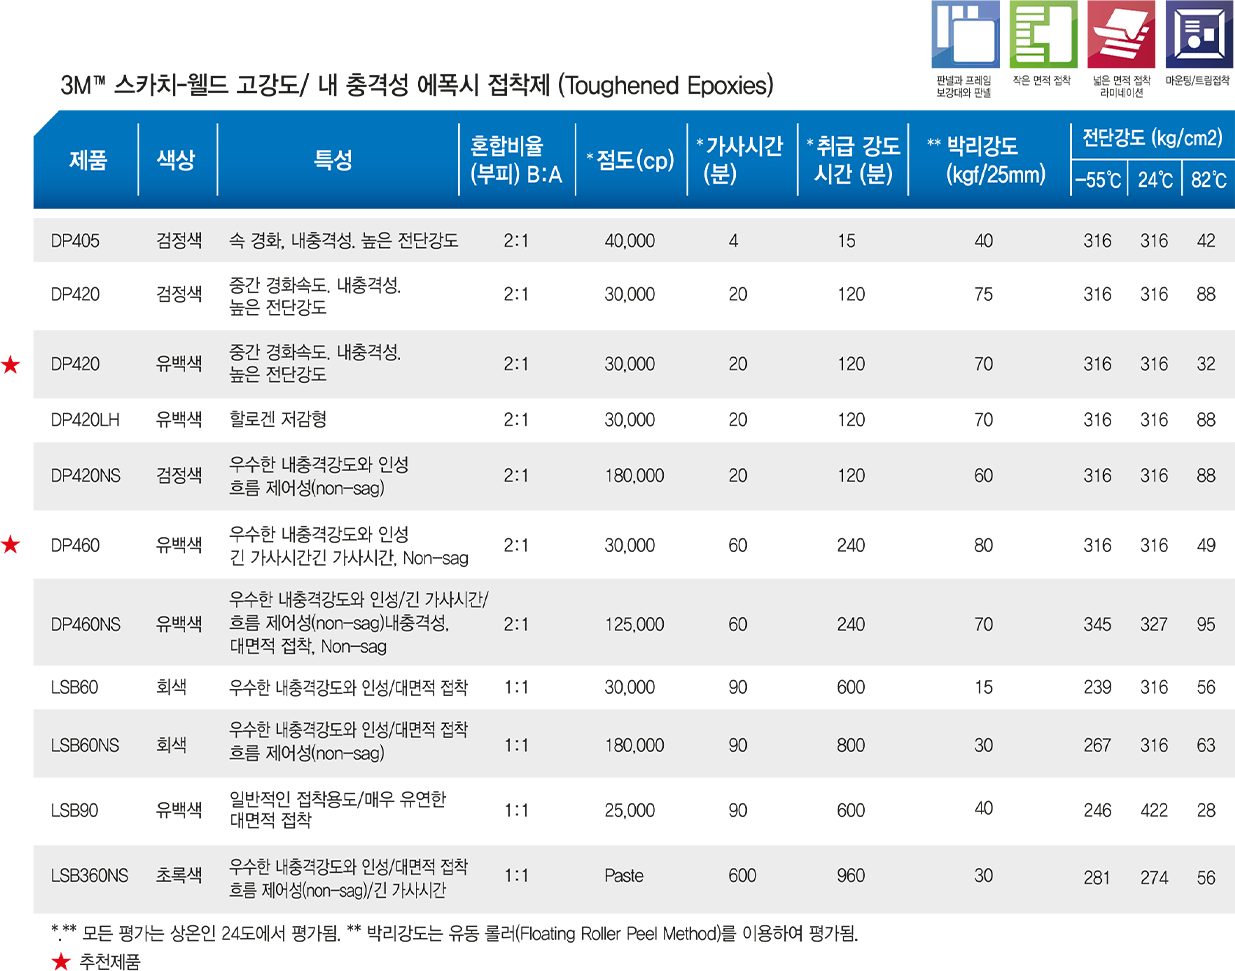Viewport: 1235px width, 971px height.
Task: Click the Paste viscosity cell
Action: click(624, 876)
